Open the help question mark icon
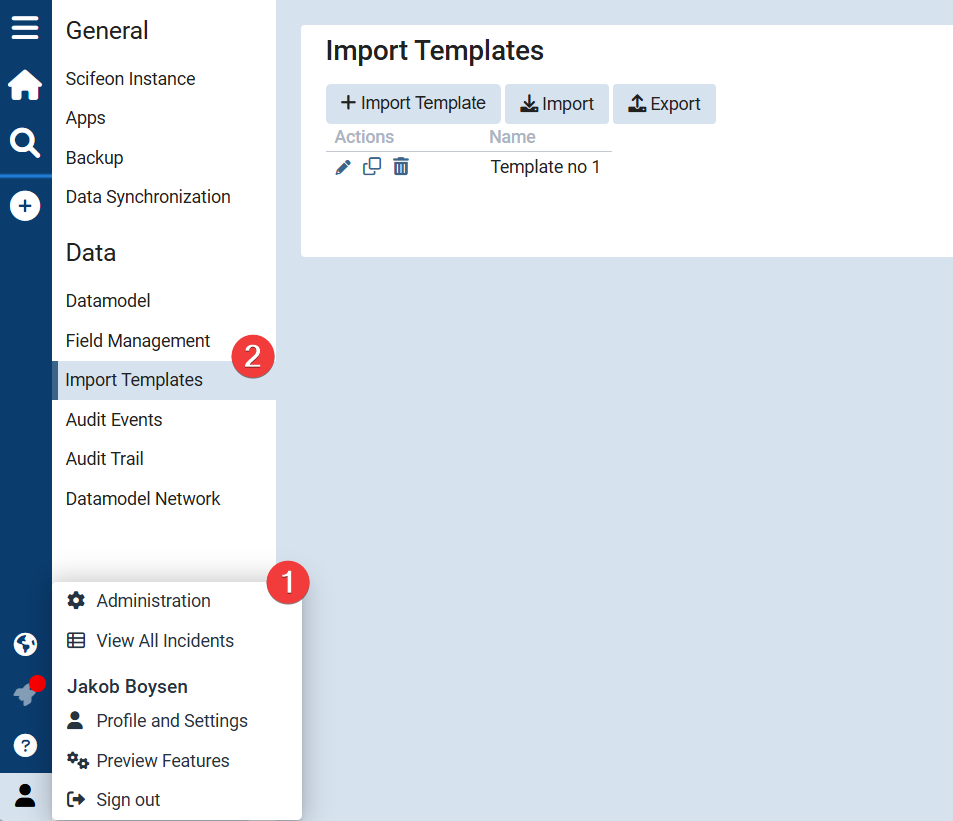The image size is (953, 821). click(25, 745)
